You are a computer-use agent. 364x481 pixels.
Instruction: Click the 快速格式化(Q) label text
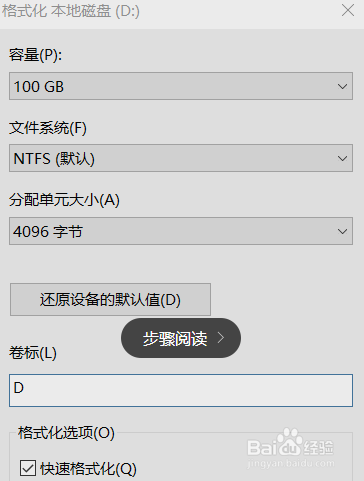coord(88,469)
